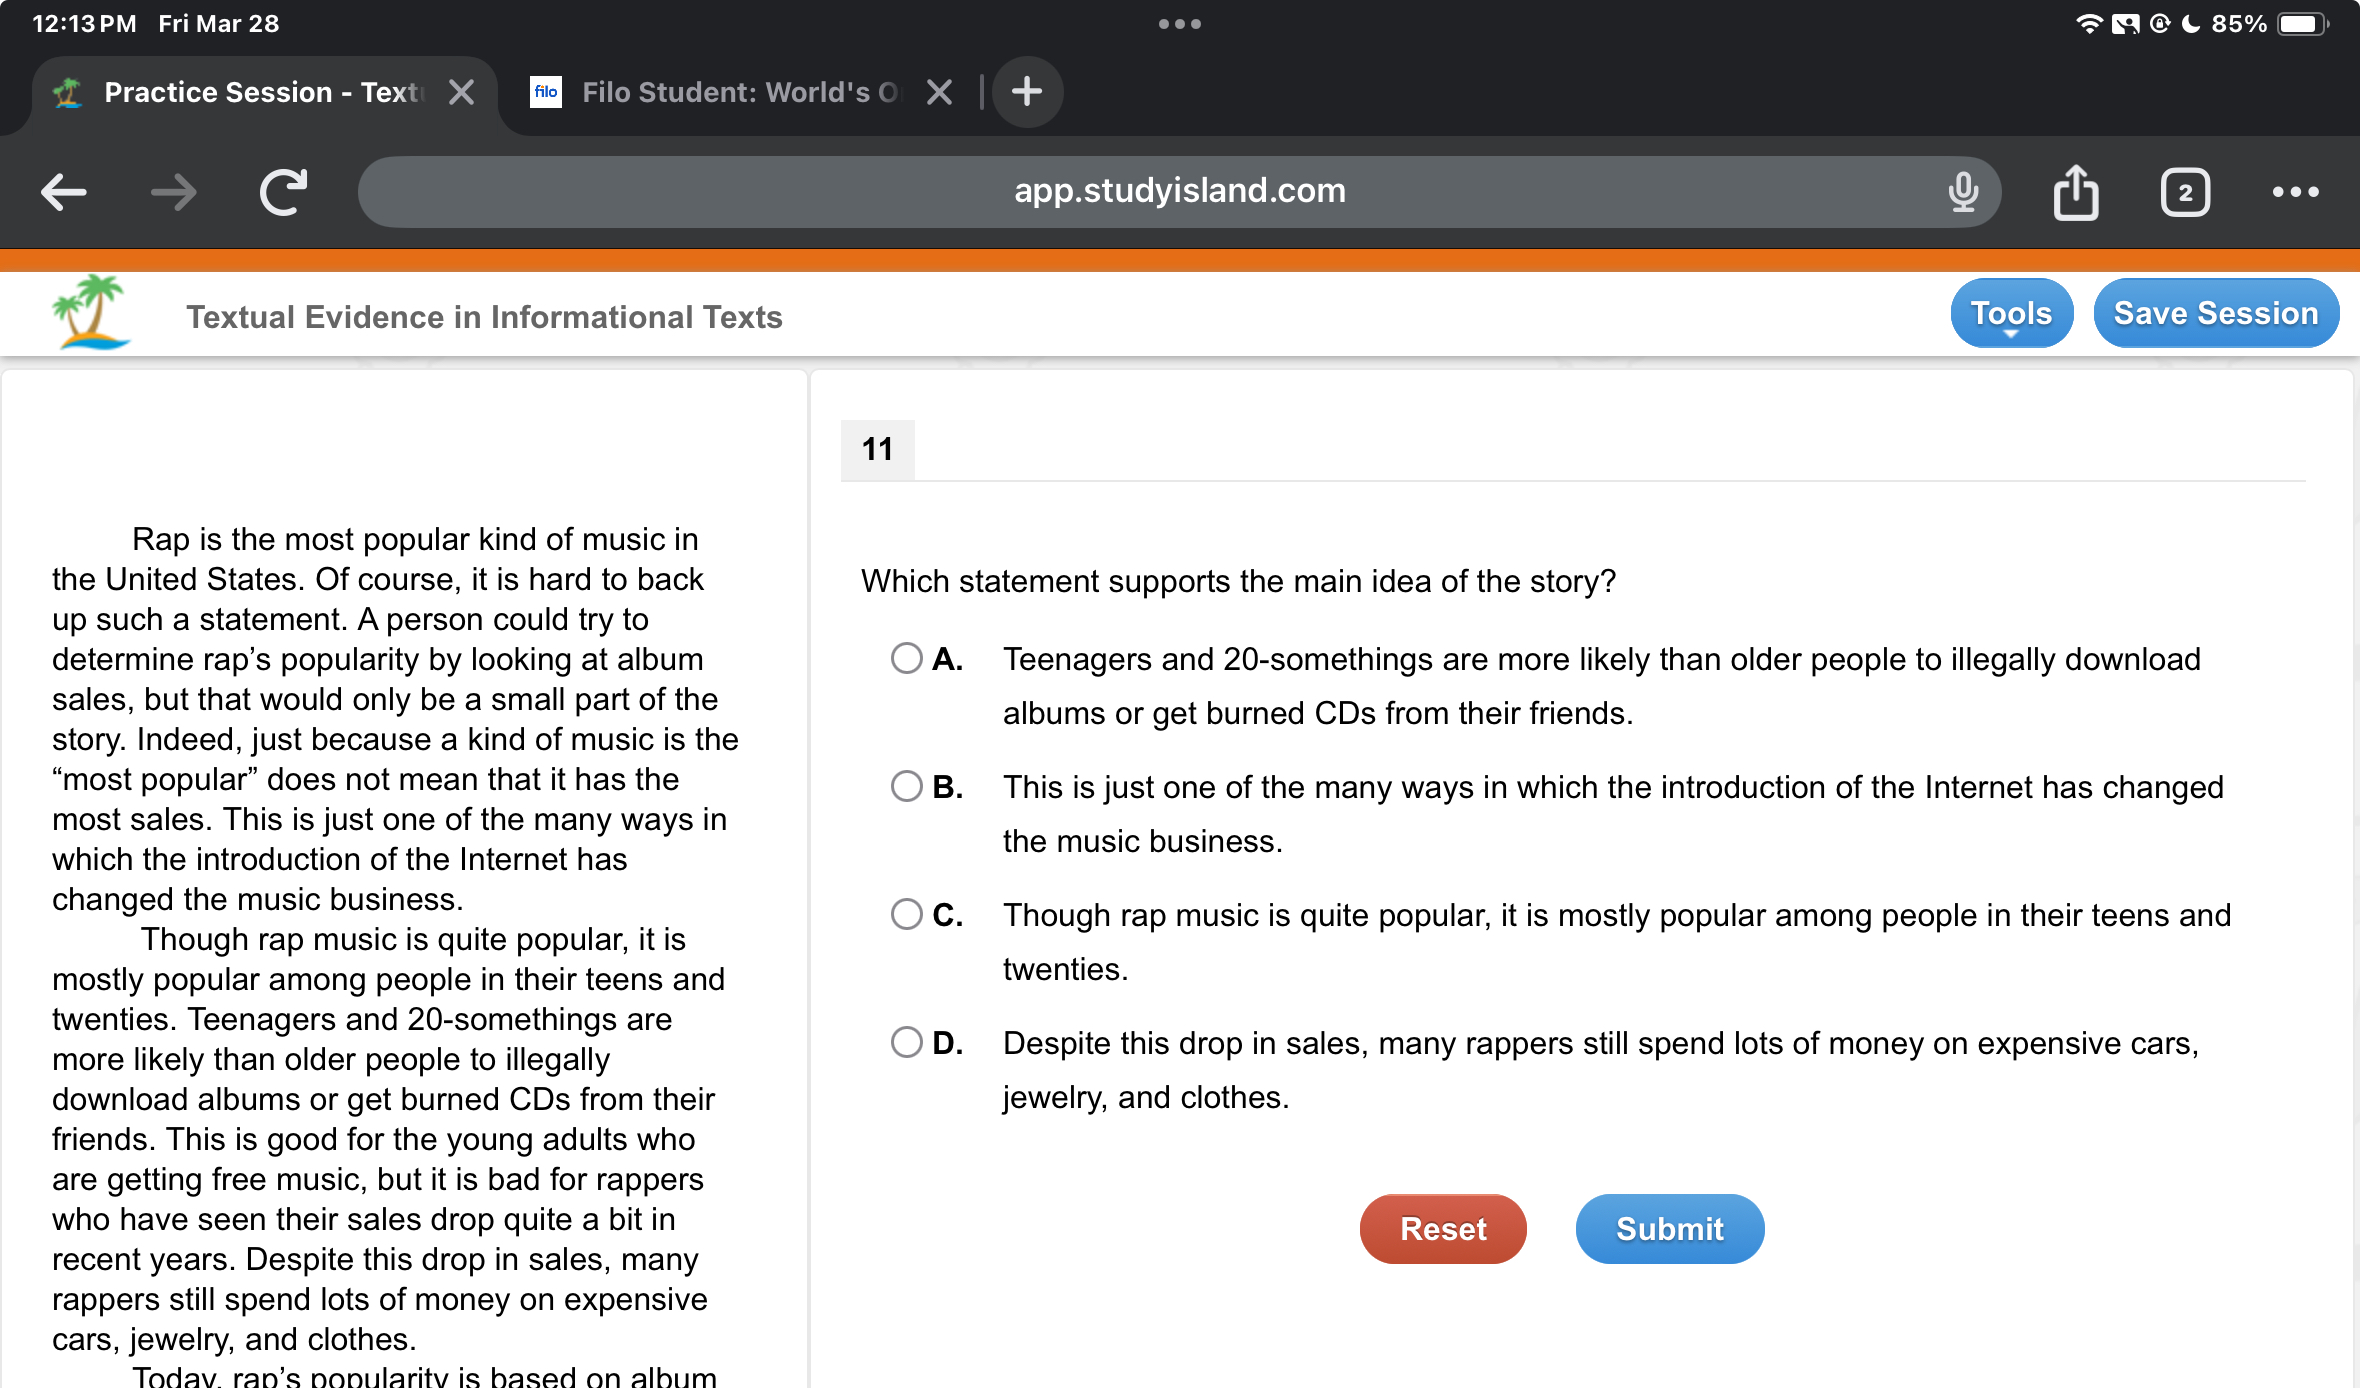Close the Filo Student tab
This screenshot has height=1388, width=2360.
(939, 92)
